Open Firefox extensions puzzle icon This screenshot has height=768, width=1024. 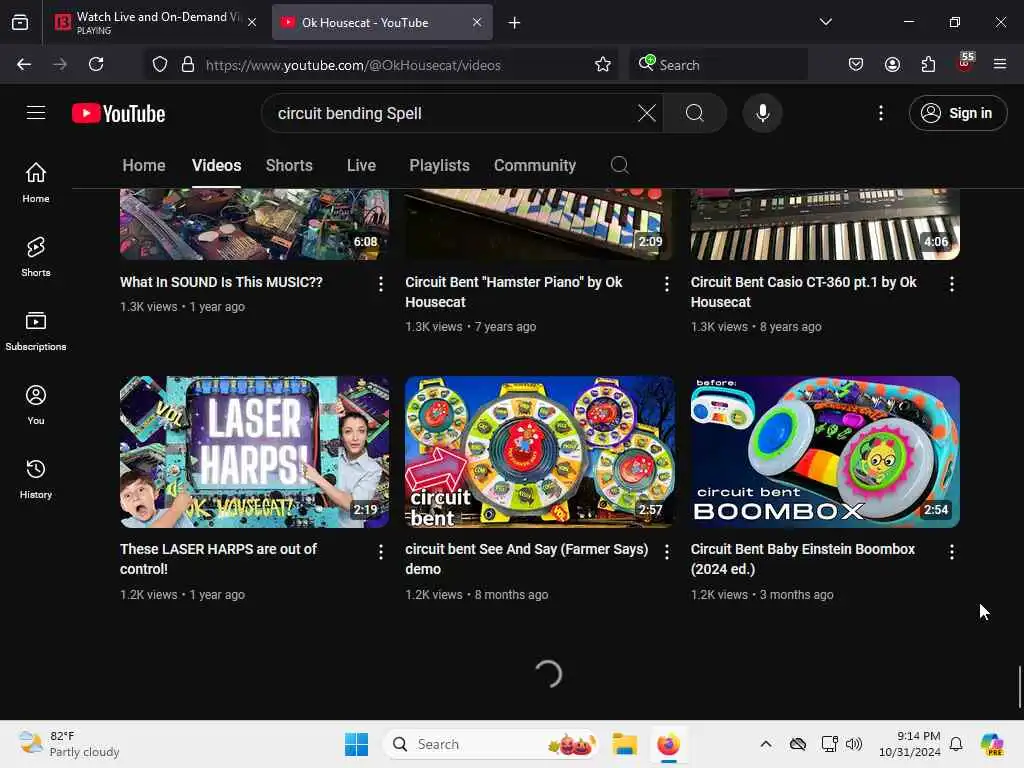point(928,64)
